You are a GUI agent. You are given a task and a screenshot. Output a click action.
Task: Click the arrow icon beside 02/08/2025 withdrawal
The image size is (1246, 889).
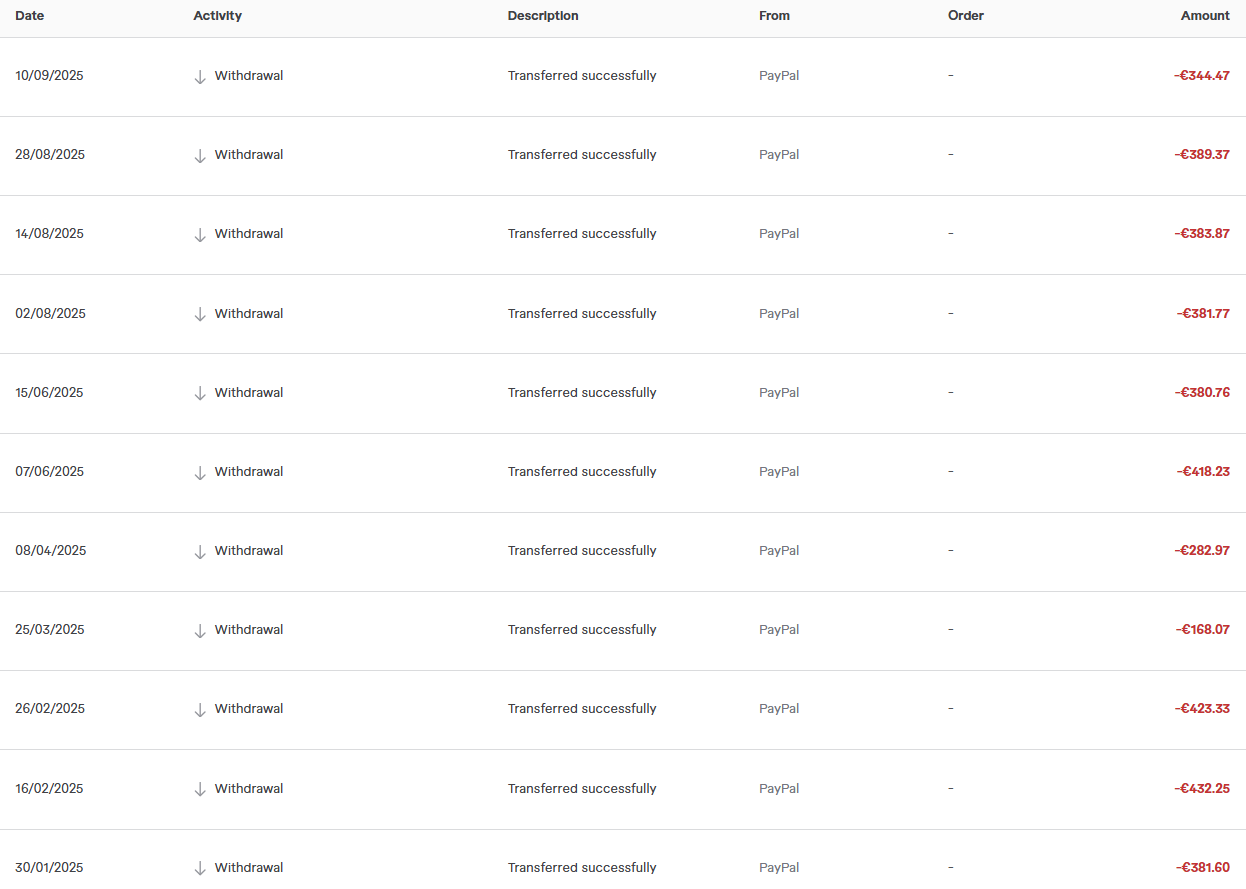coord(200,314)
